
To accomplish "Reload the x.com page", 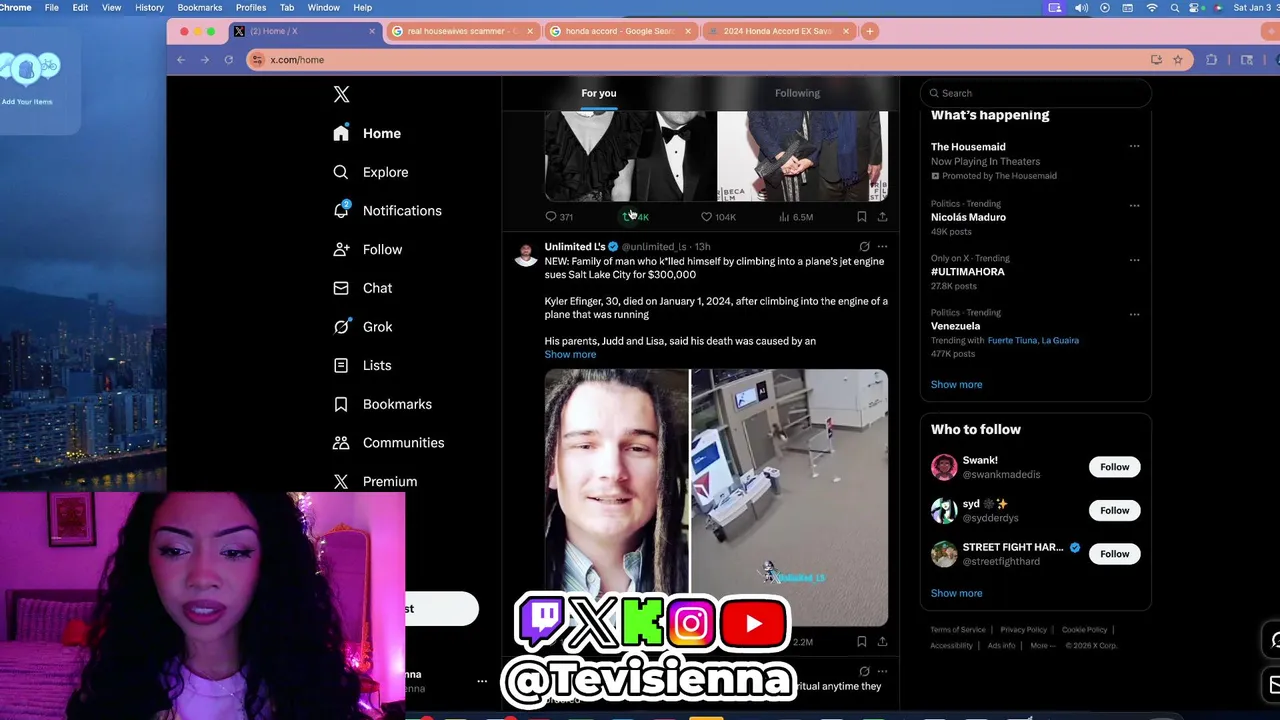I will [228, 60].
